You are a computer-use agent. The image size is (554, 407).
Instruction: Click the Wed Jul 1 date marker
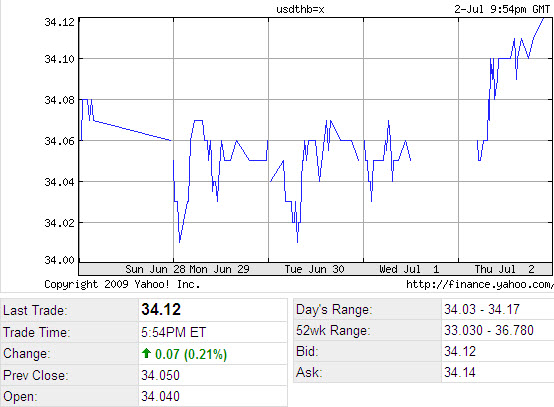coord(409,269)
